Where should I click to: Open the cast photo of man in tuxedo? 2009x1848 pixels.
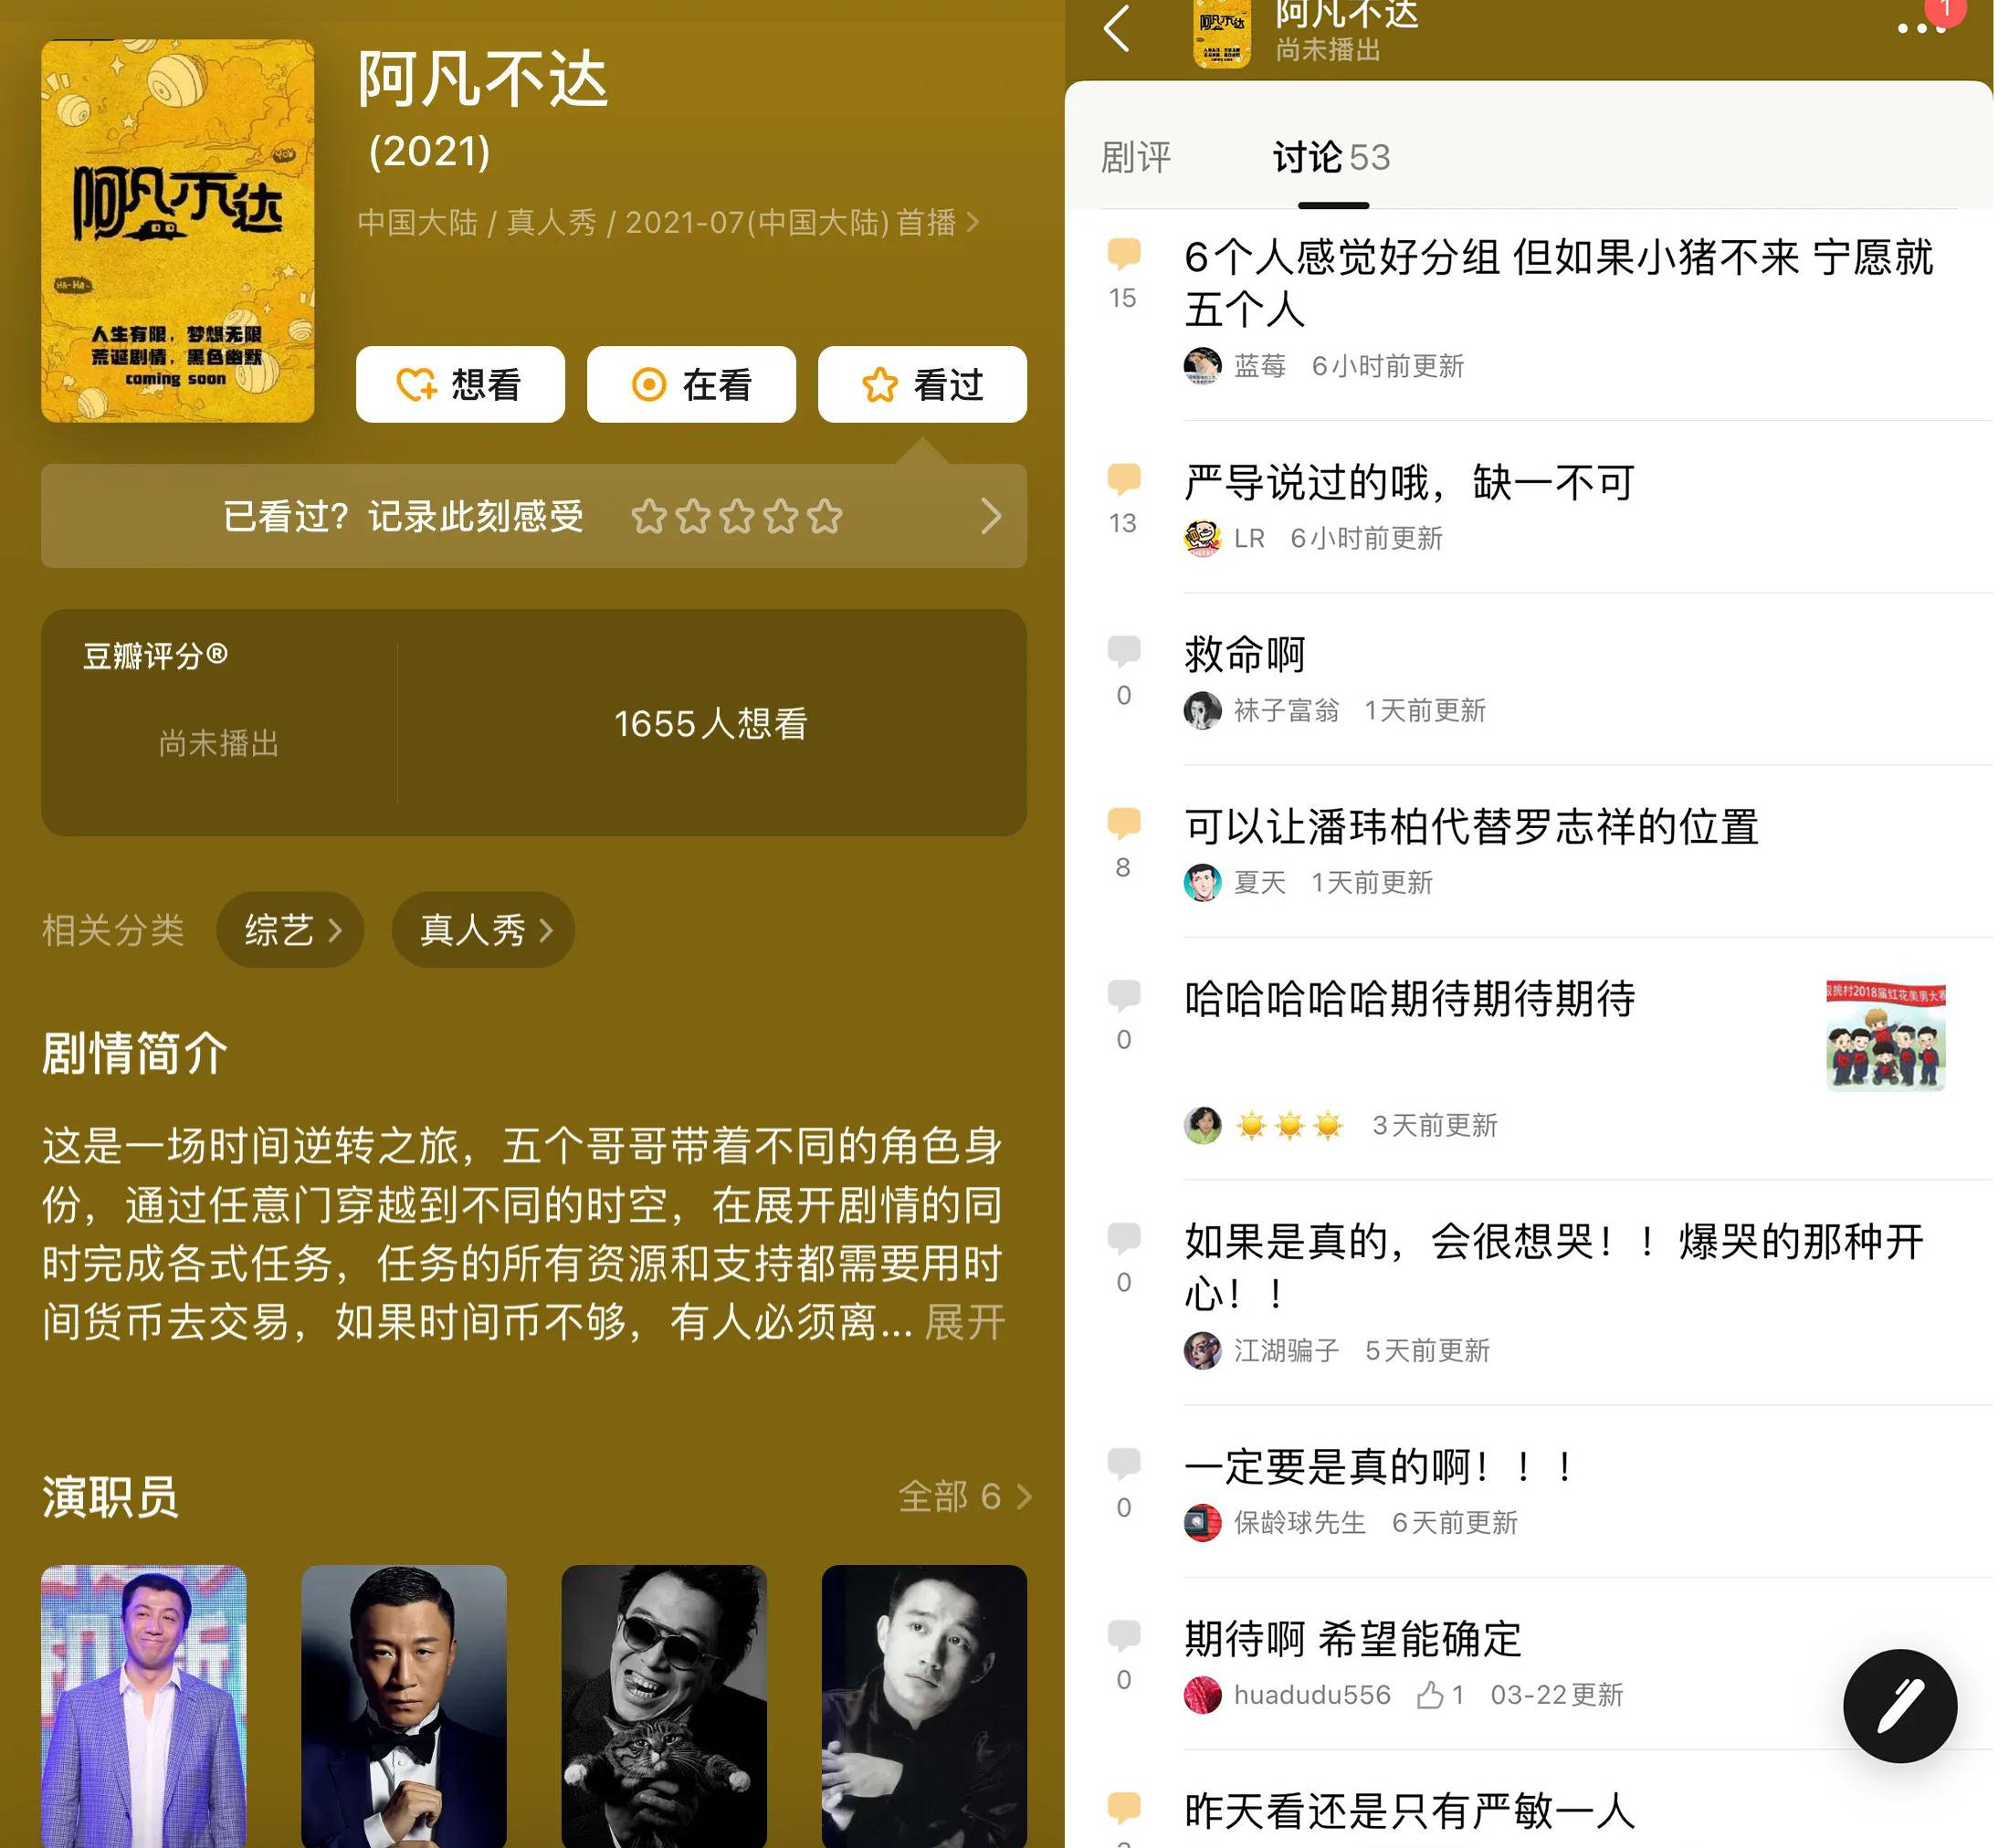click(403, 1706)
